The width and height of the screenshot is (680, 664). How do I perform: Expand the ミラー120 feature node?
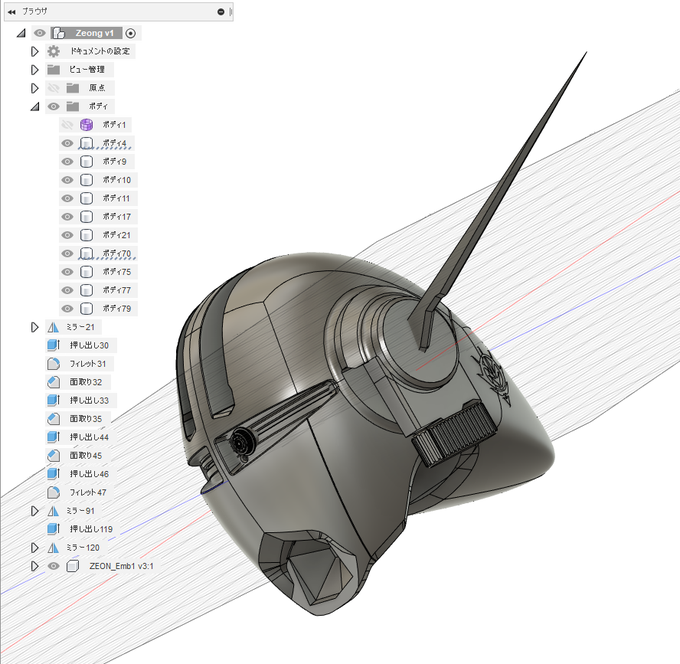pos(35,548)
